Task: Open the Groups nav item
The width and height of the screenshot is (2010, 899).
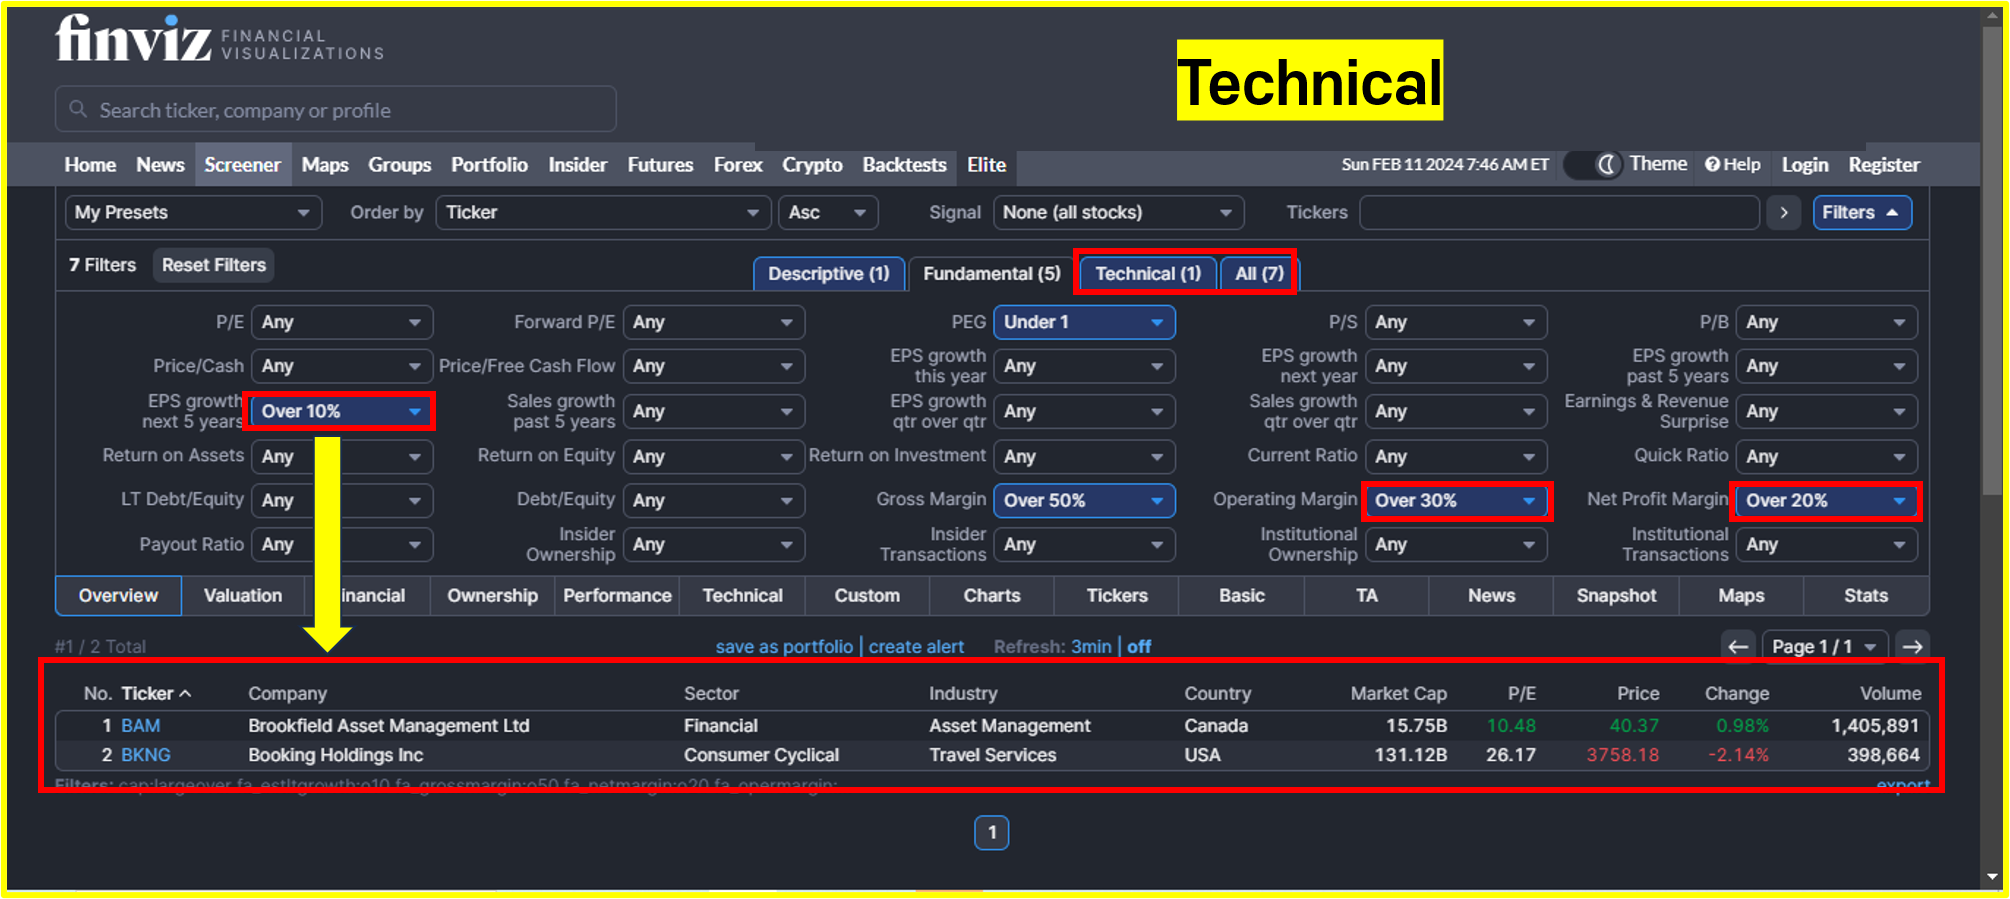Action: pos(399,165)
